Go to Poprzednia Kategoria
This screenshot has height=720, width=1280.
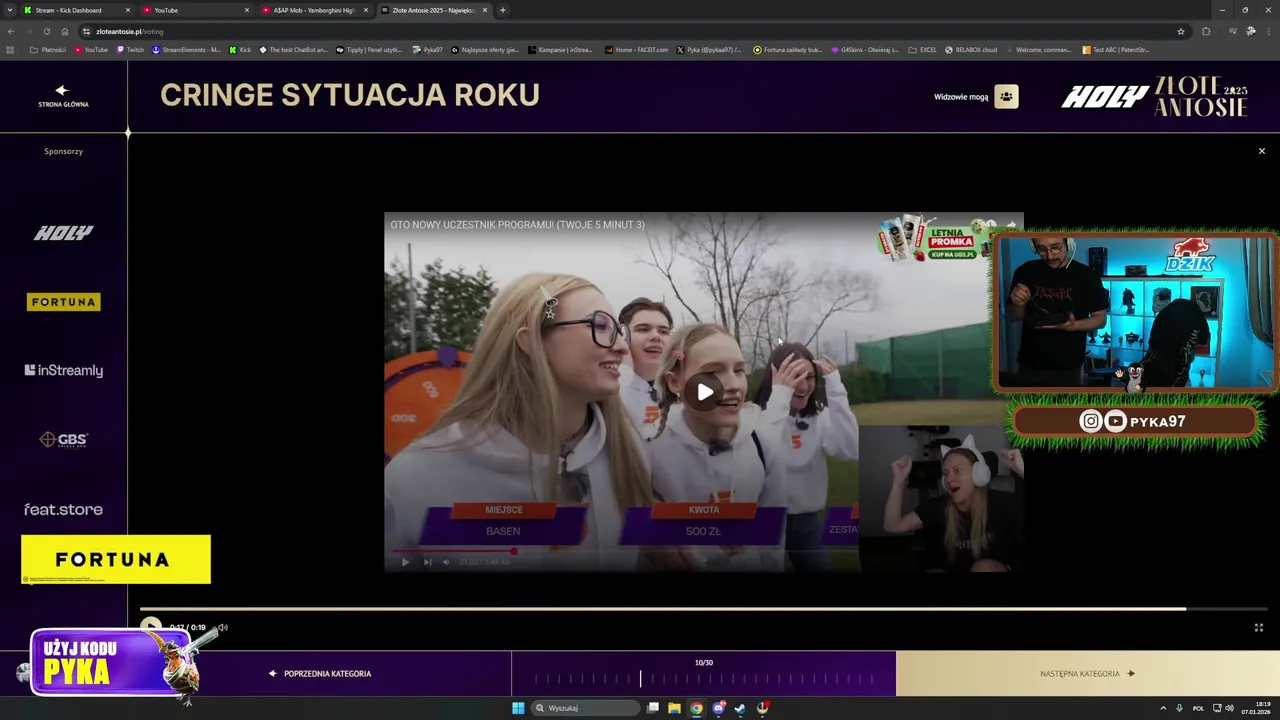click(320, 673)
